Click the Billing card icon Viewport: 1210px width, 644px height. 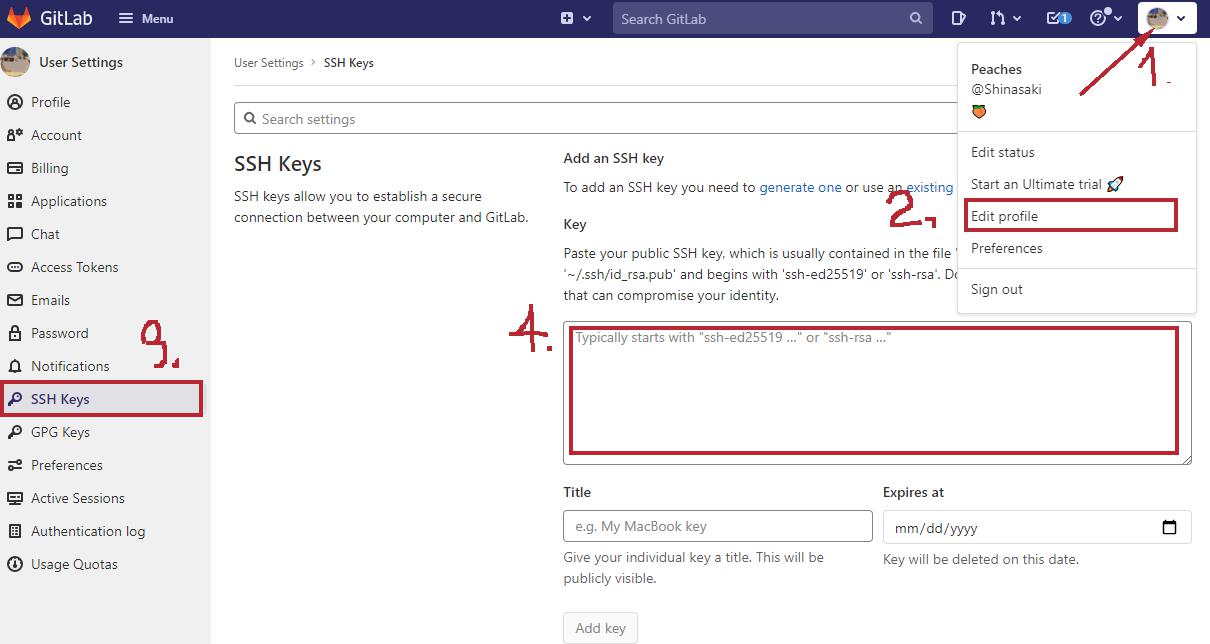pyautogui.click(x=14, y=168)
